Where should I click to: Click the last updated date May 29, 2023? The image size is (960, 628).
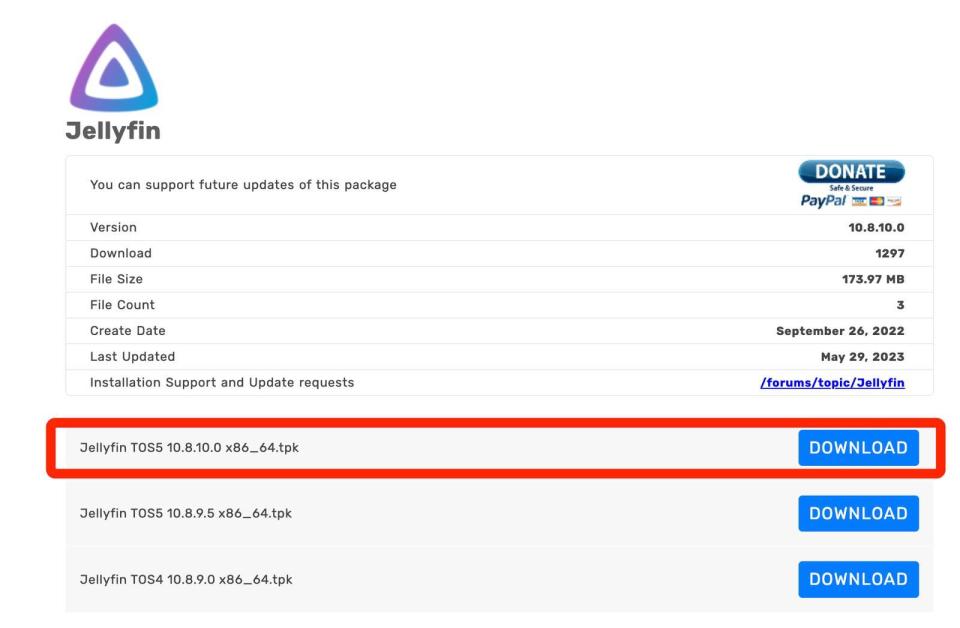[863, 357]
